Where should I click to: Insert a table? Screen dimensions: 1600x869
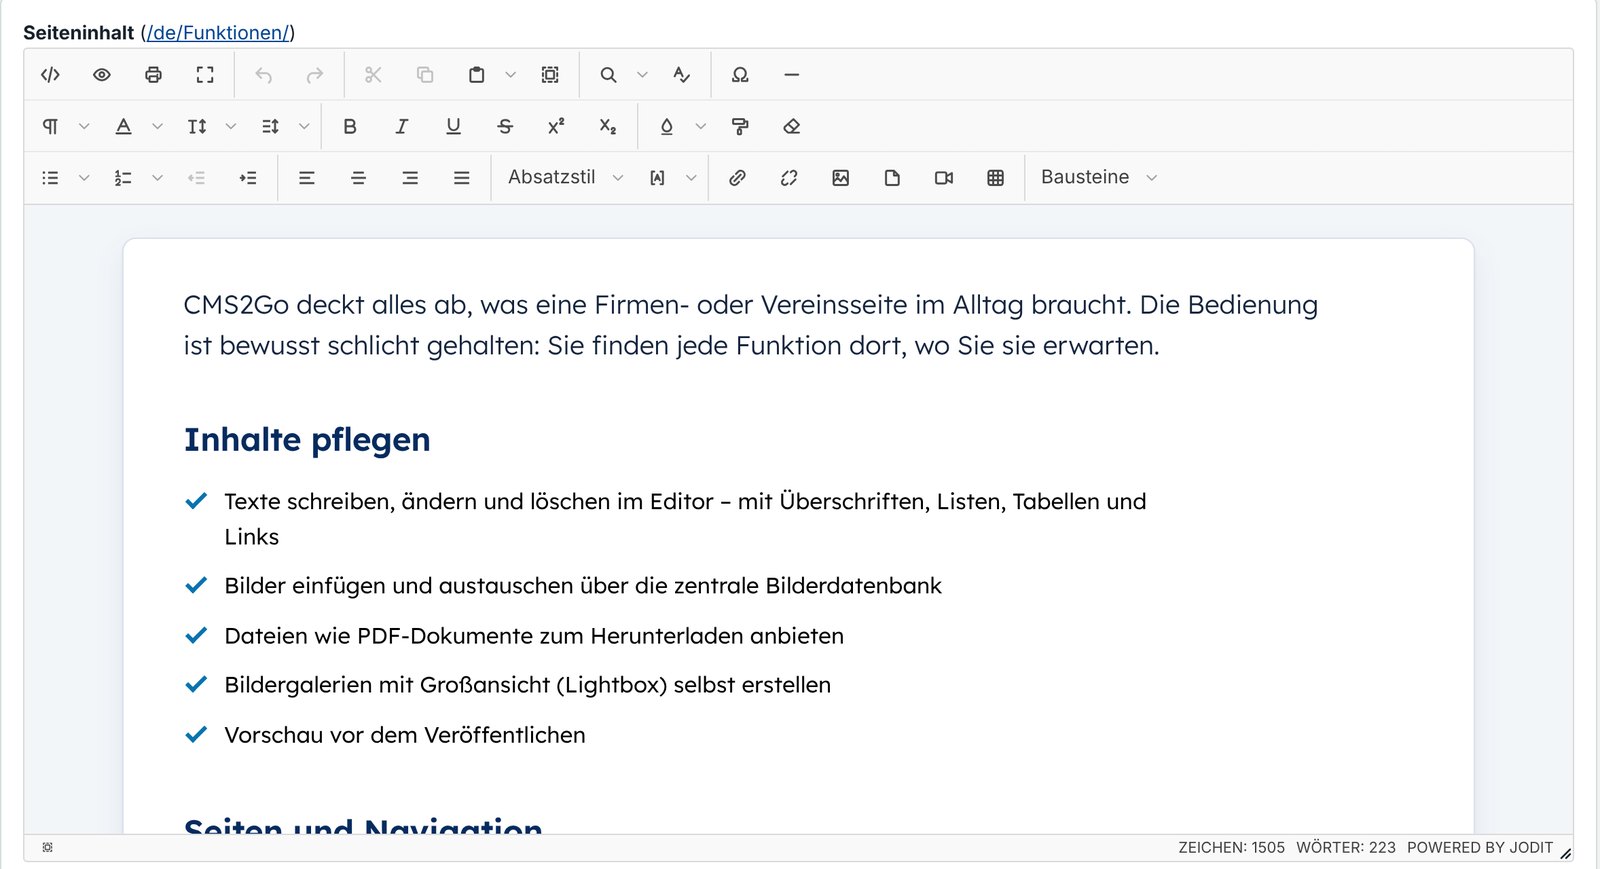coord(996,178)
